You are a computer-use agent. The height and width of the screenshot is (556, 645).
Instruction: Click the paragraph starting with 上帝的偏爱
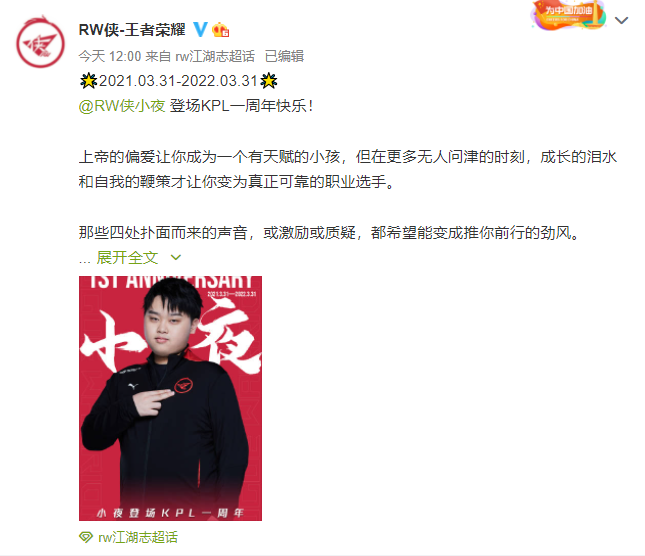point(348,169)
